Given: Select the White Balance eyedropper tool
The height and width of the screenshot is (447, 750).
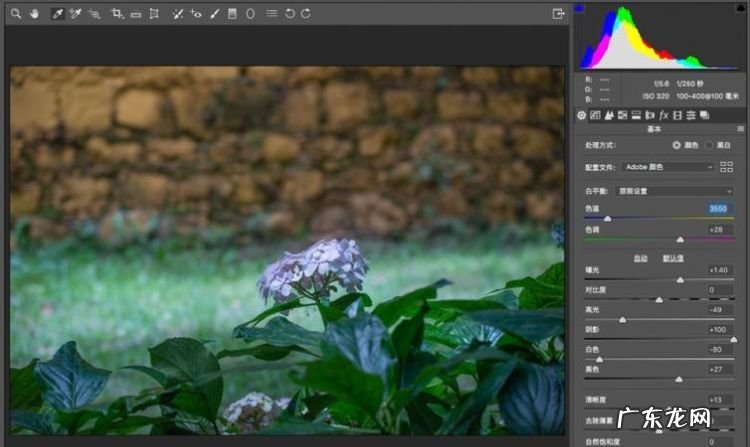Looking at the screenshot, I should click(57, 13).
